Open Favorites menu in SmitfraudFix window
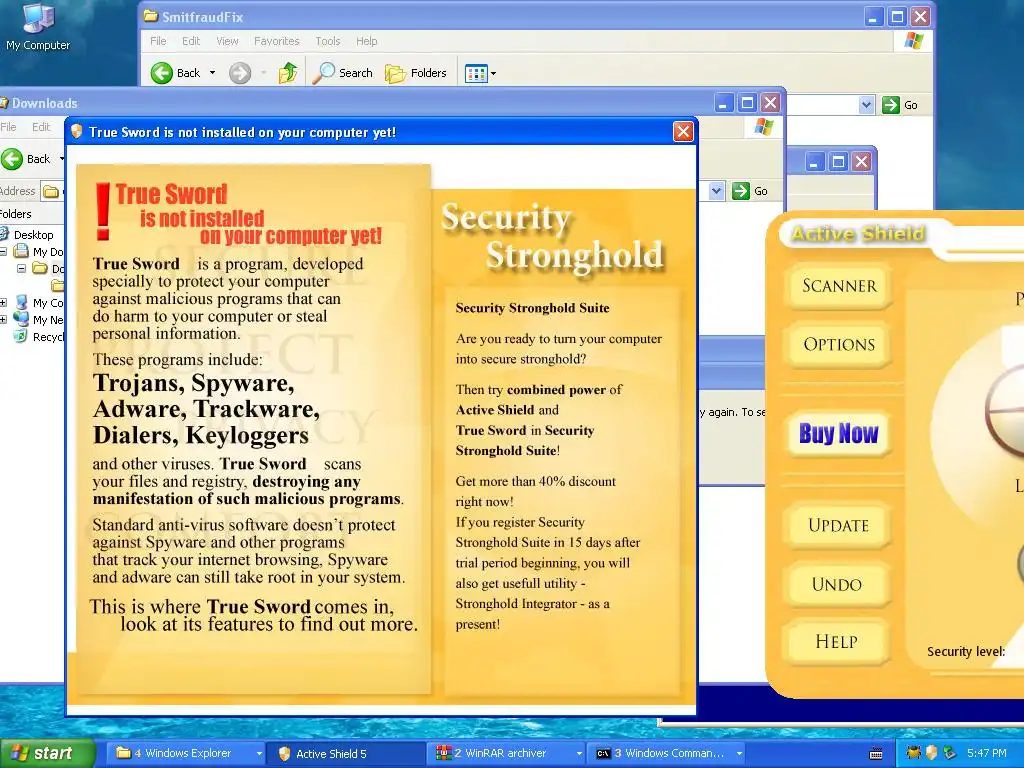 pos(276,41)
